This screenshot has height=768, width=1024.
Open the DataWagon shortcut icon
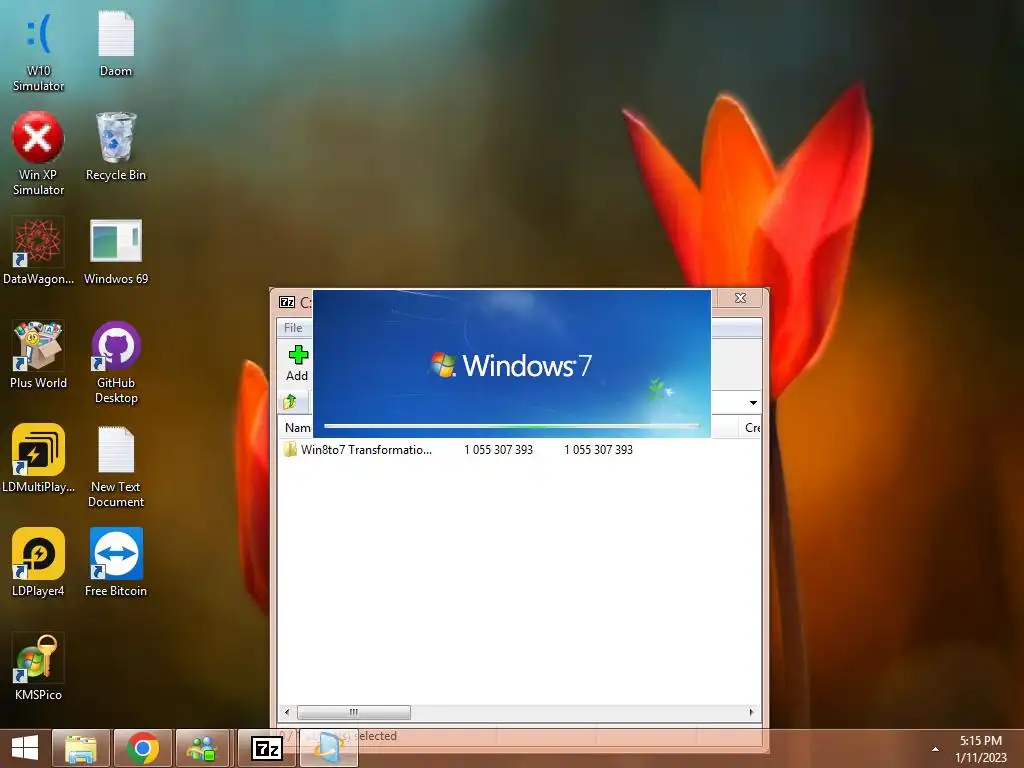point(38,252)
